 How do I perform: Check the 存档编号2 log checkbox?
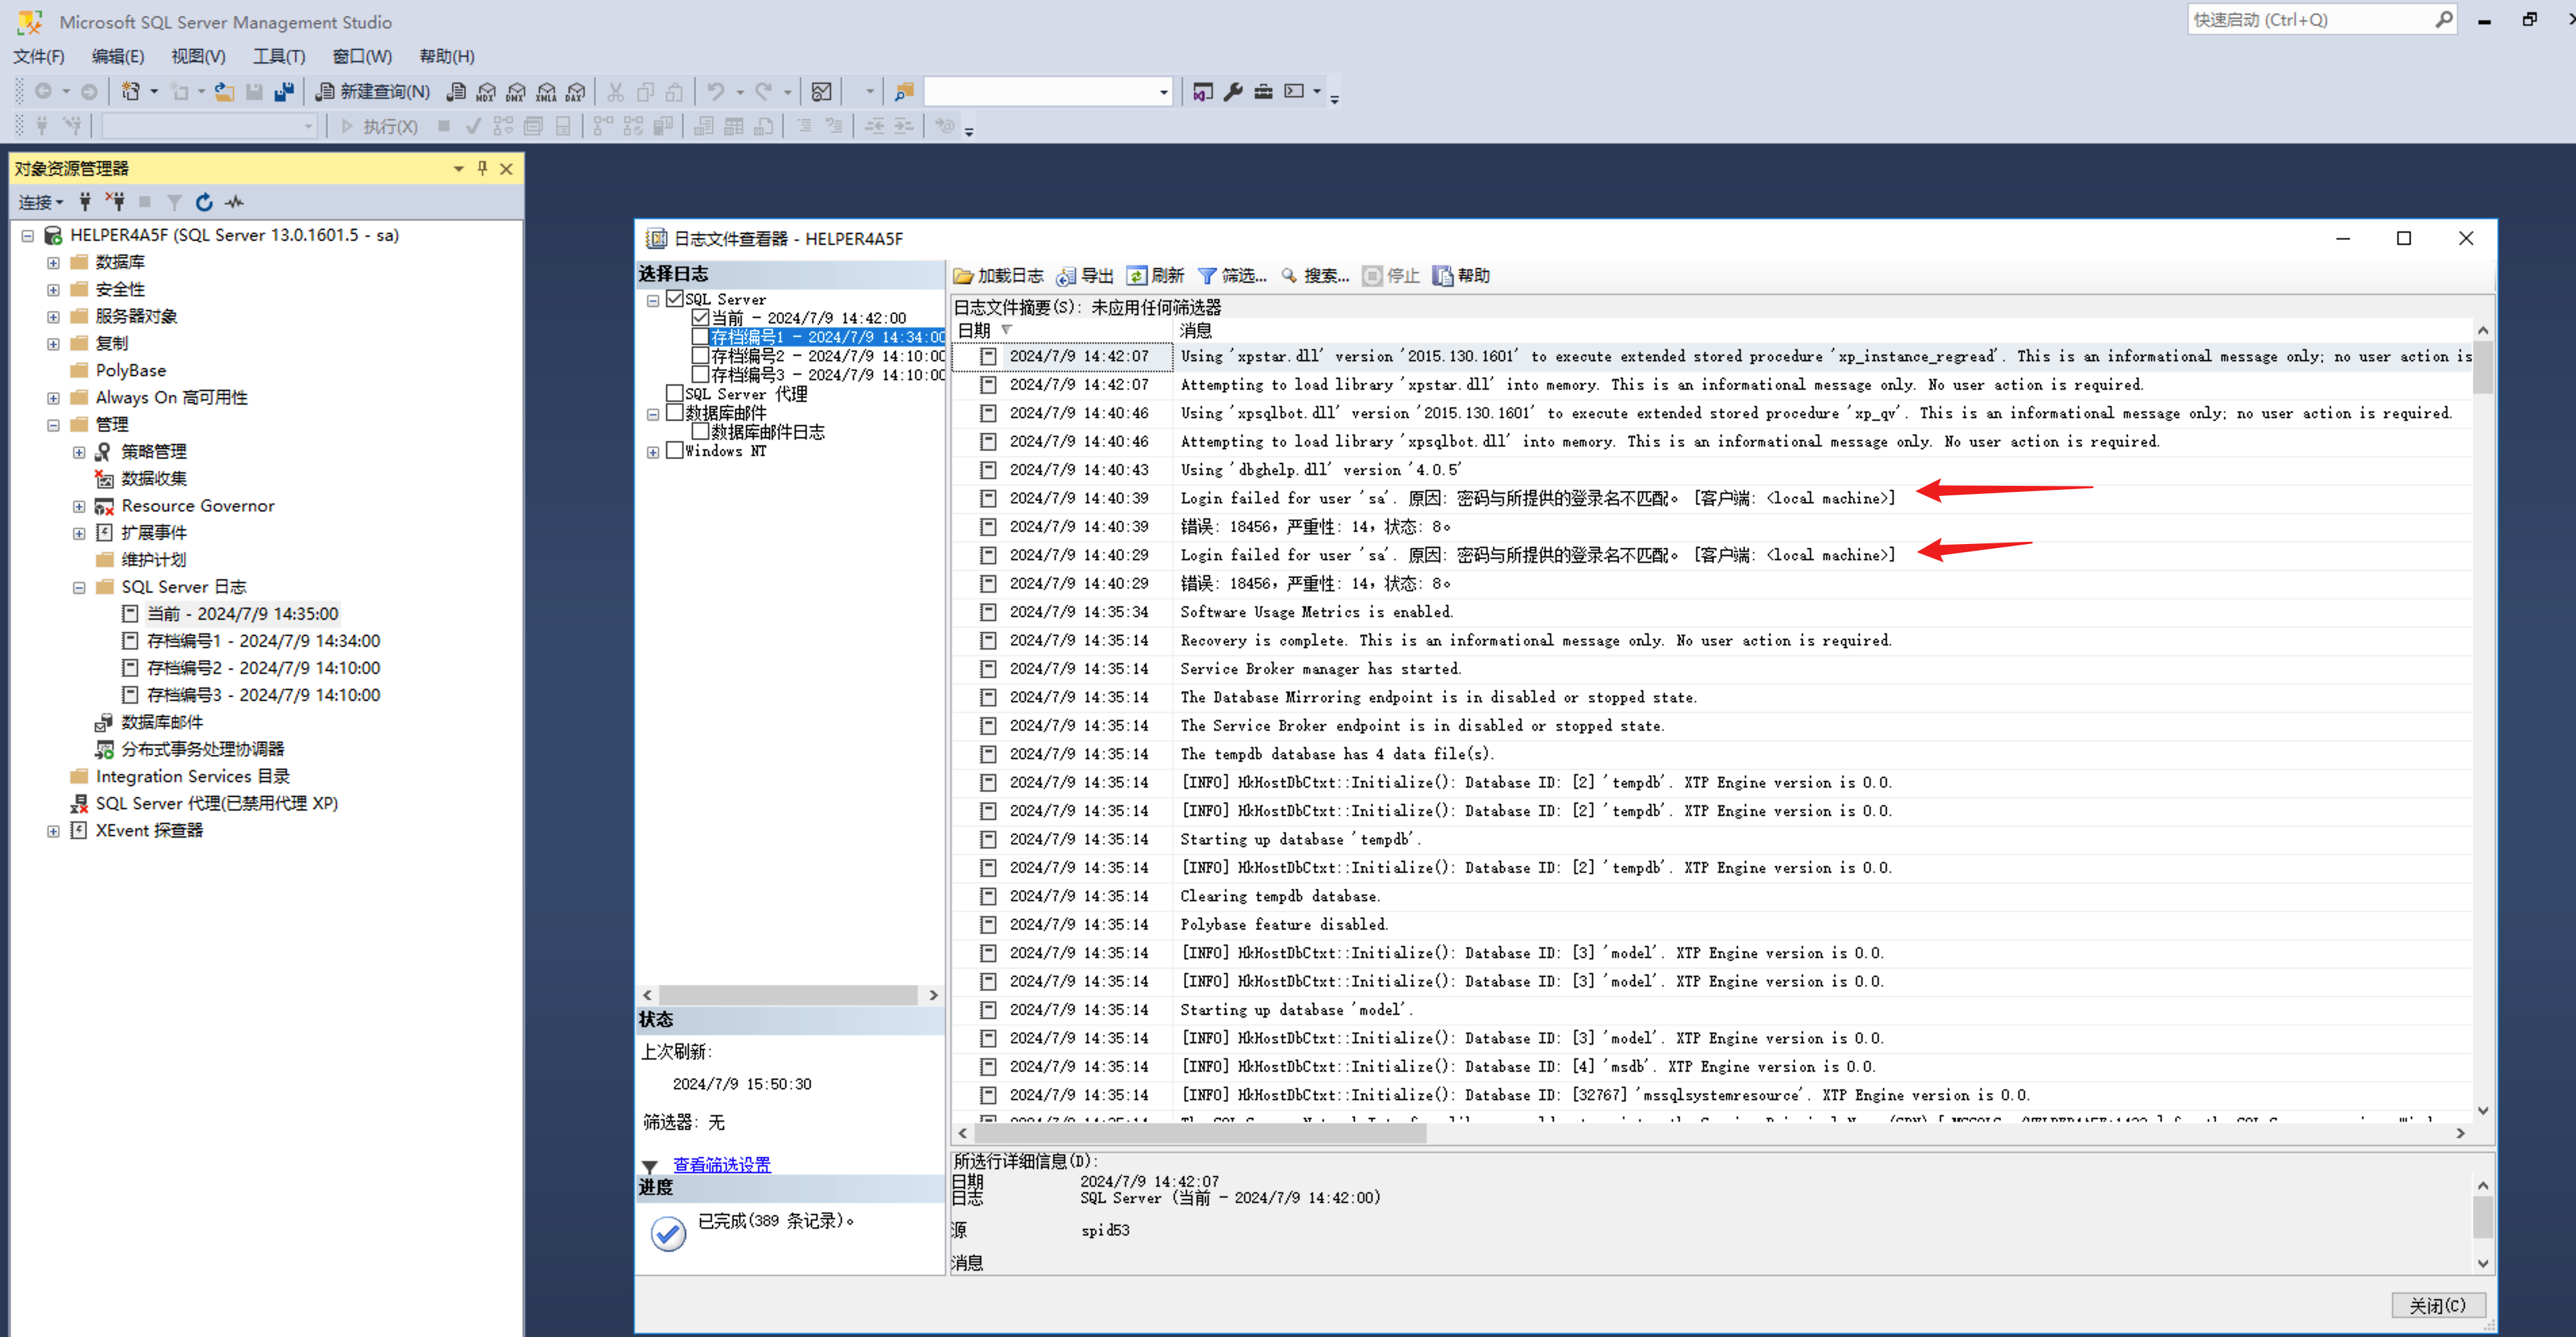pyautogui.click(x=700, y=355)
